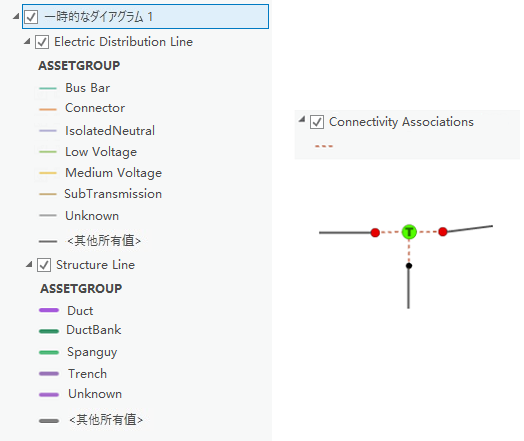Uncheck the Structure Line layer checkbox
Viewport: 524px width, 441px height.
(44, 265)
